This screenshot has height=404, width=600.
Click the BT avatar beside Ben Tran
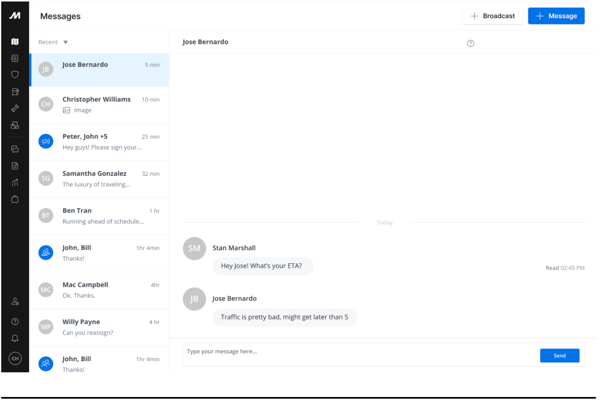[46, 215]
